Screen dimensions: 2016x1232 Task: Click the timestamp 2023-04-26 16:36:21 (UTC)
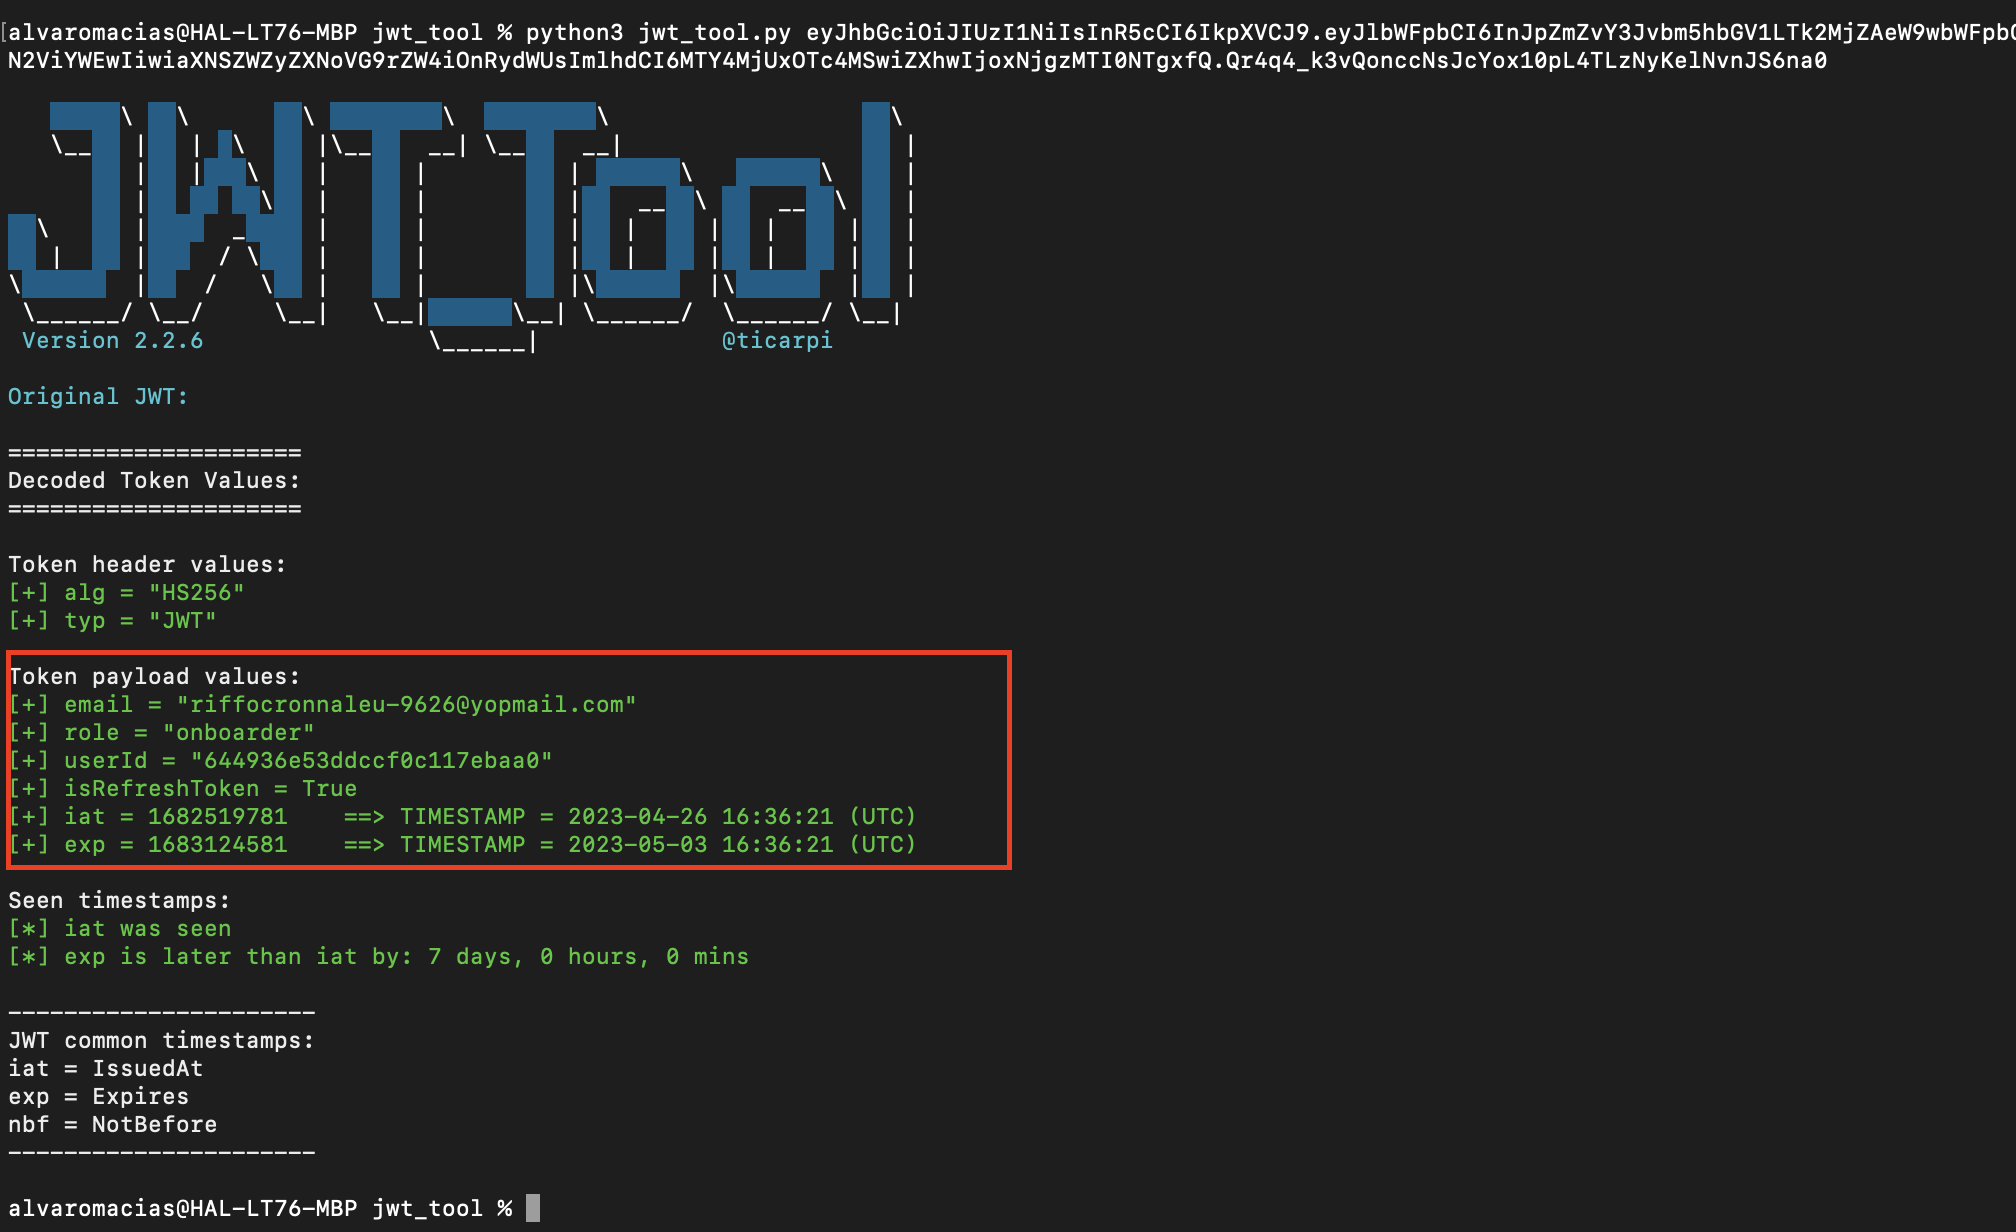[x=742, y=817]
